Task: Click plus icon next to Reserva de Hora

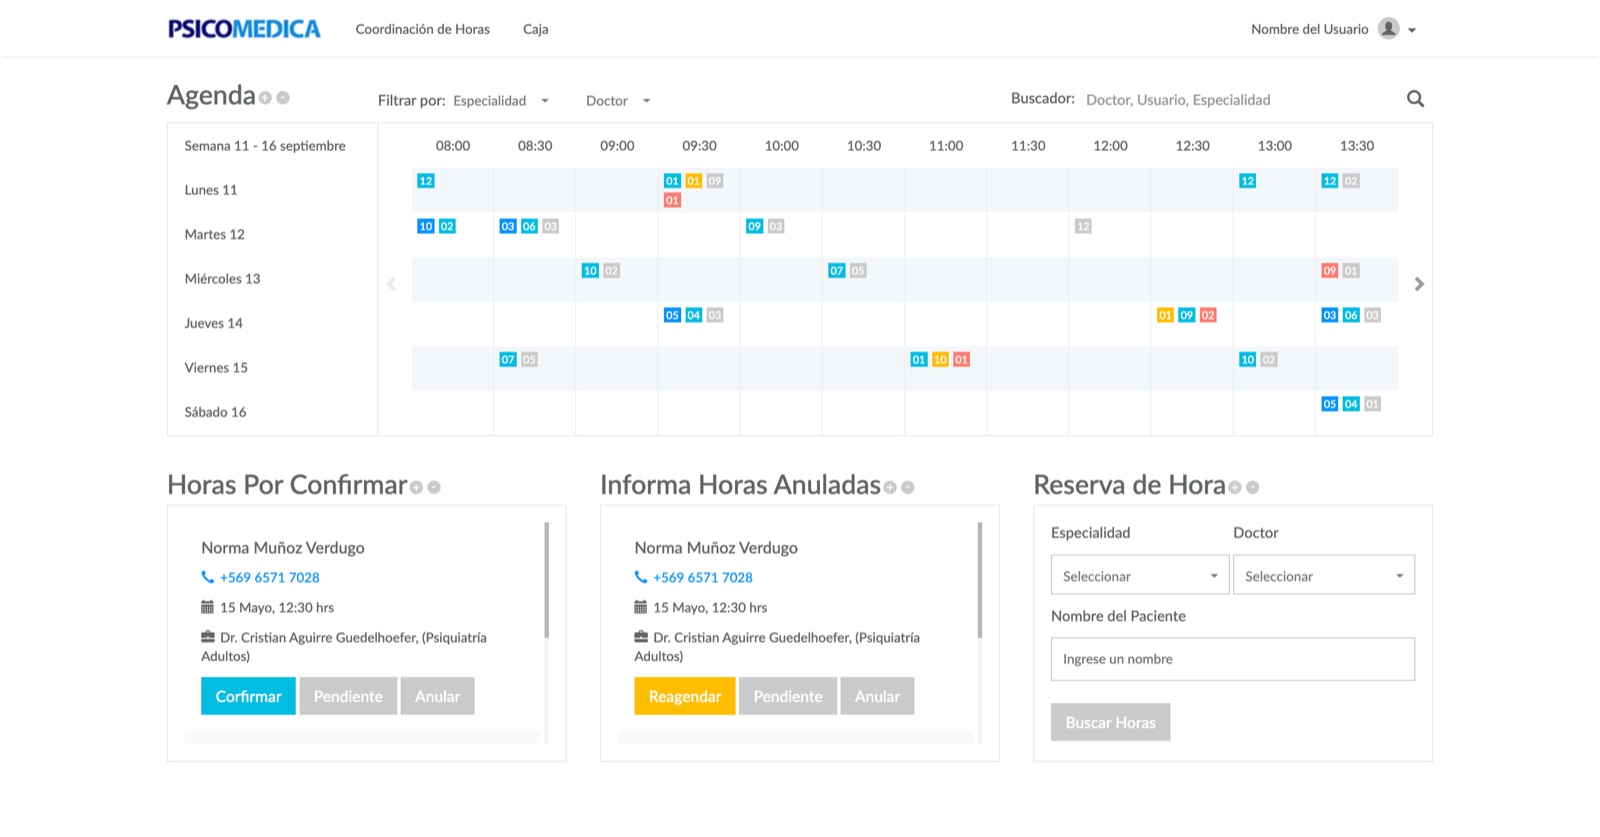Action: (x=1235, y=488)
